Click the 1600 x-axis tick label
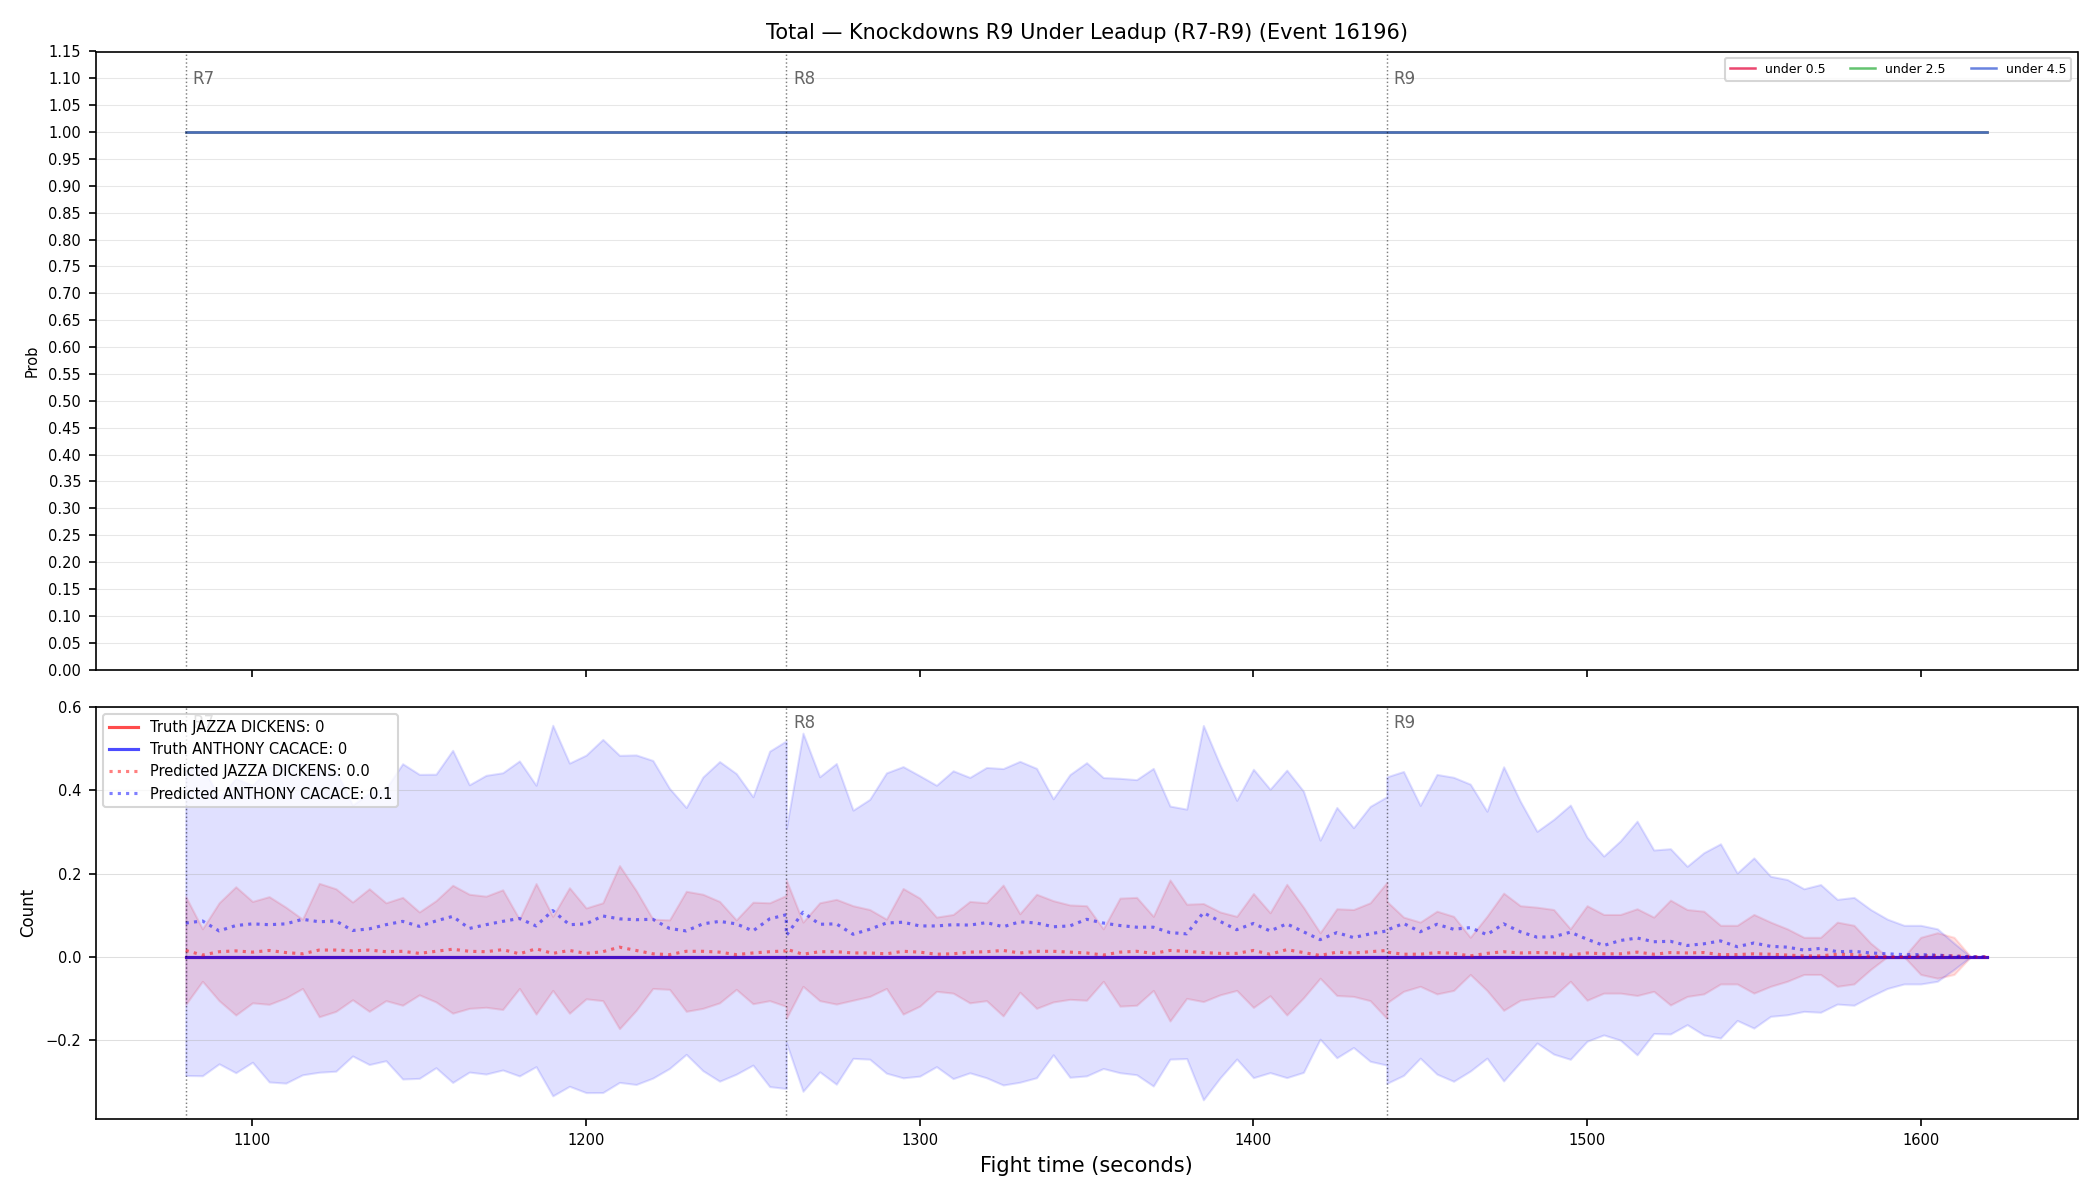This screenshot has height=1200, width=2100. coord(1921,1139)
